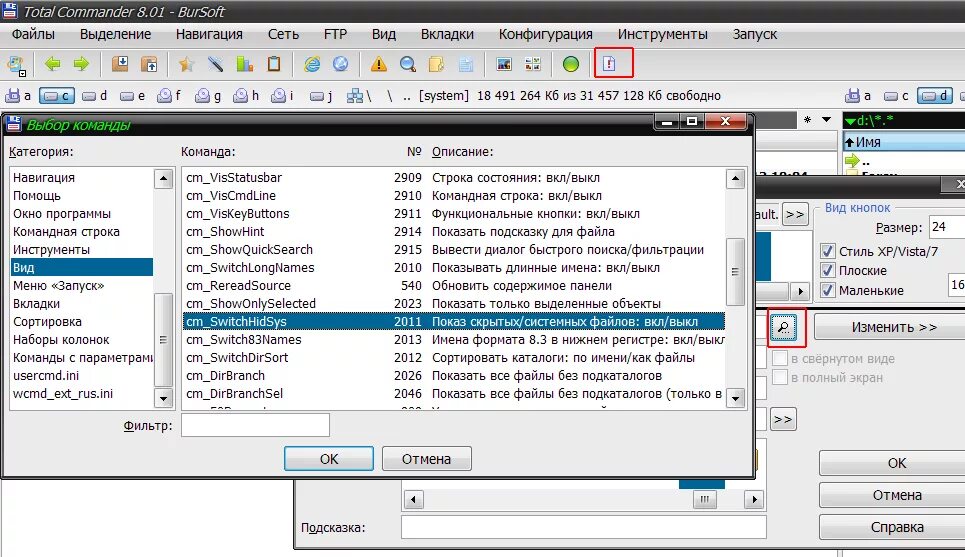Screen dimensions: 965x557
Task: Click the >> button next to ault. field
Action: [x=795, y=215]
